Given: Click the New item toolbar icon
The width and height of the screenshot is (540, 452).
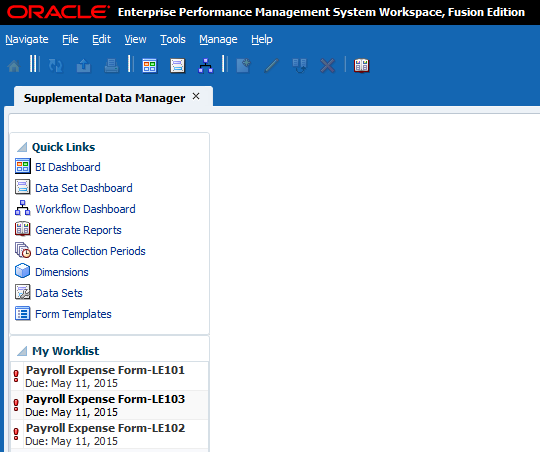Looking at the screenshot, I should coord(243,65).
